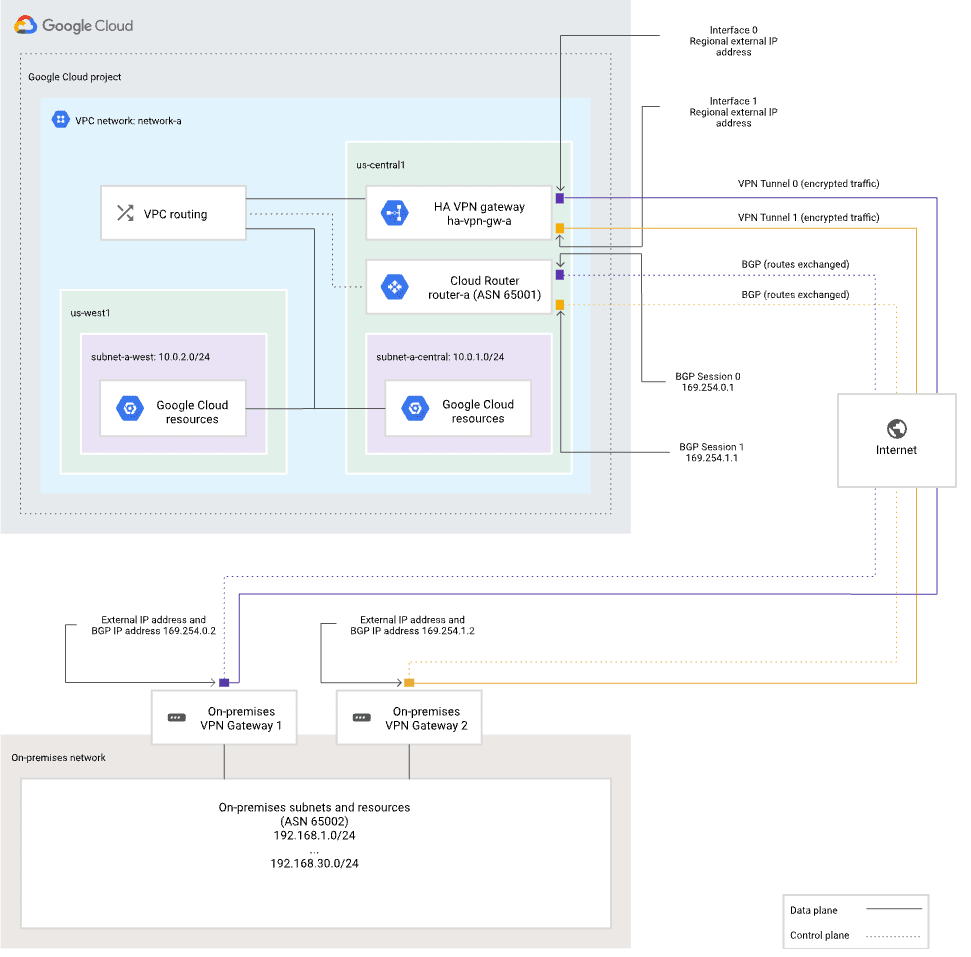Click the On-premises VPN Gateway 1 device icon

point(176,718)
